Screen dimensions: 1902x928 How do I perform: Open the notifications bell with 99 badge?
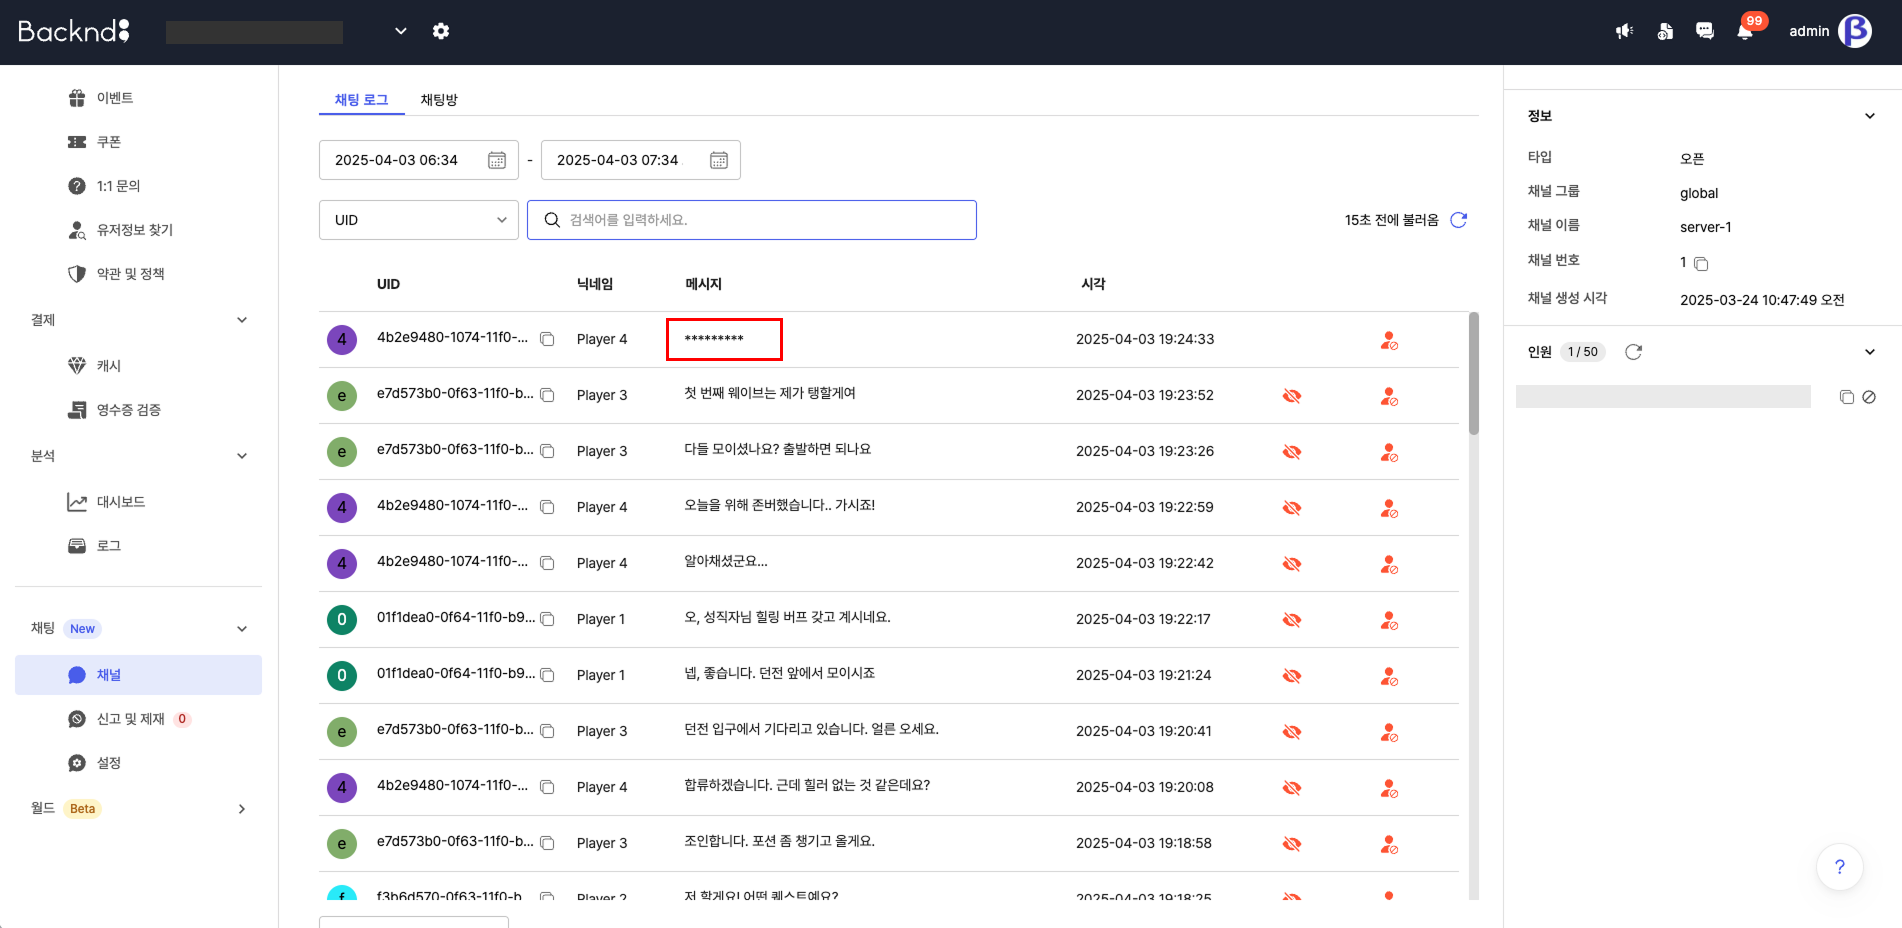[x=1745, y=31]
